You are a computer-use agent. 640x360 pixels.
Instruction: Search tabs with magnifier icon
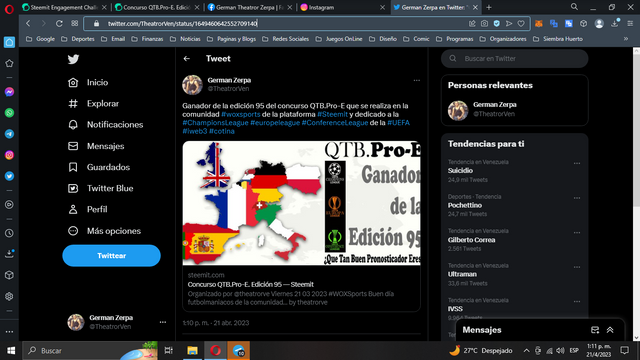574,7
